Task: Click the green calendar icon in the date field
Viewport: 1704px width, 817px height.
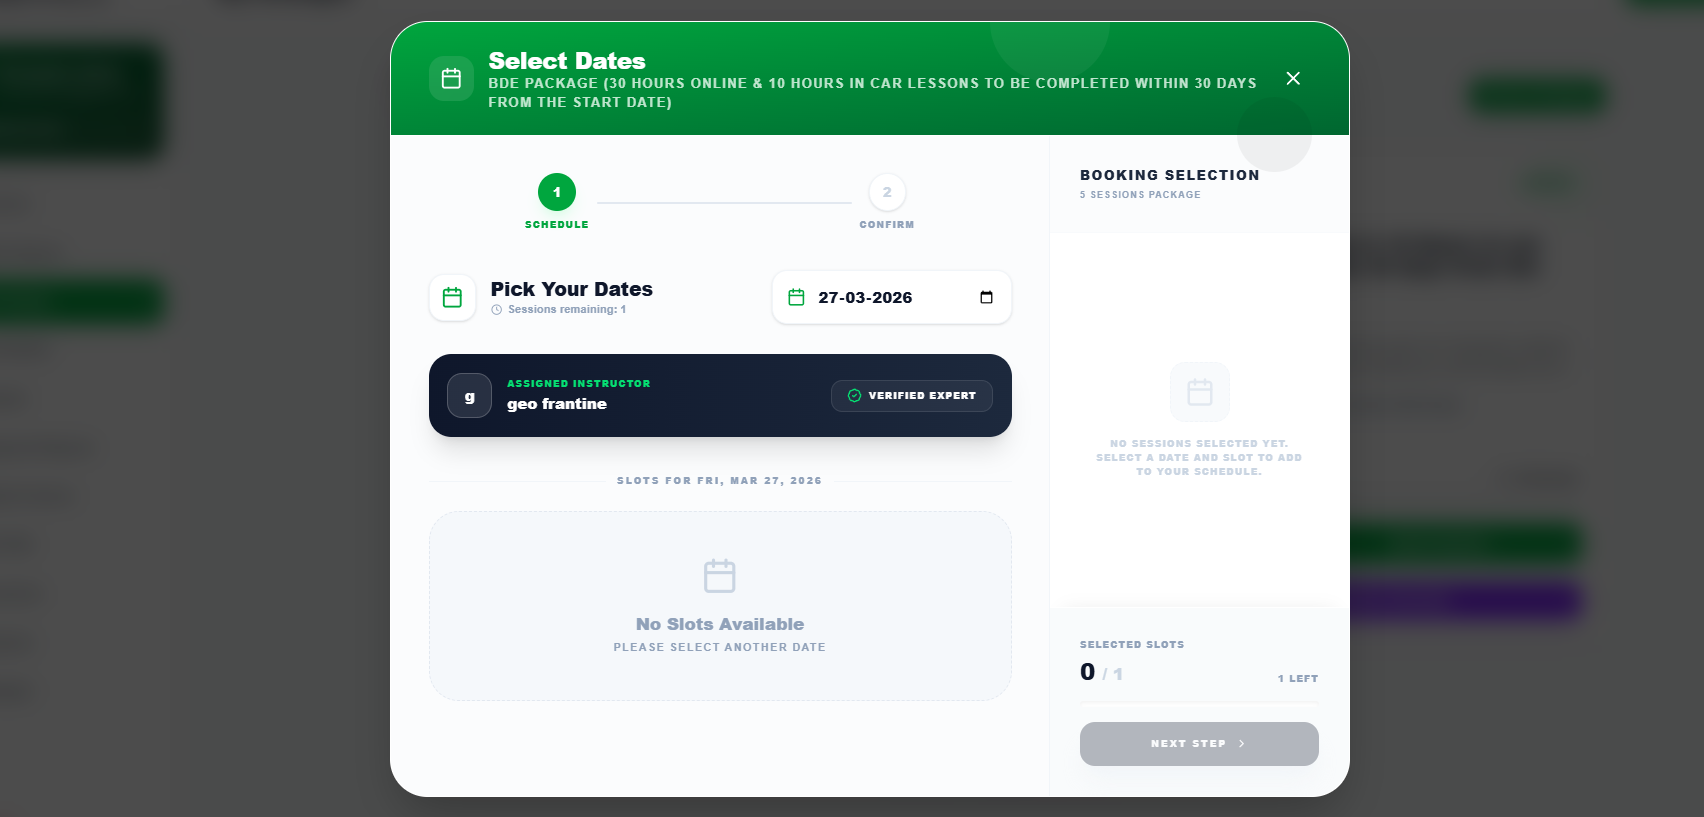Action: coord(796,297)
